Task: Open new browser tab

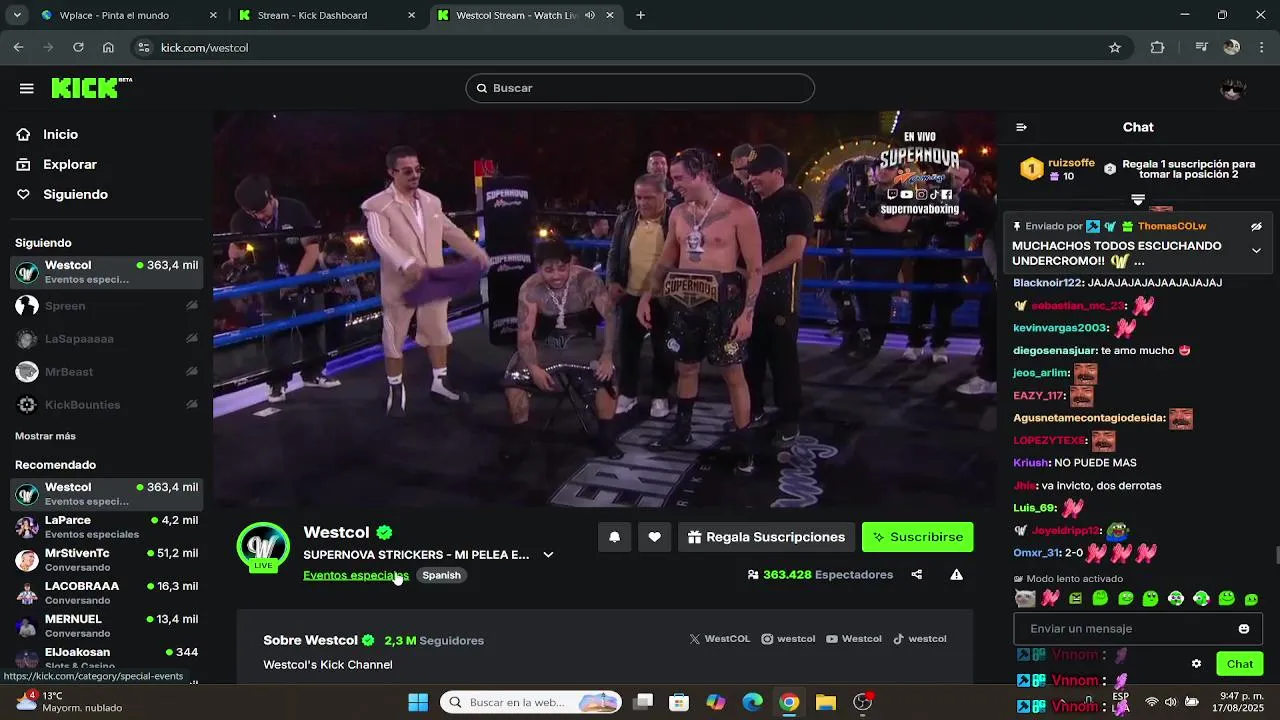Action: [x=640, y=15]
